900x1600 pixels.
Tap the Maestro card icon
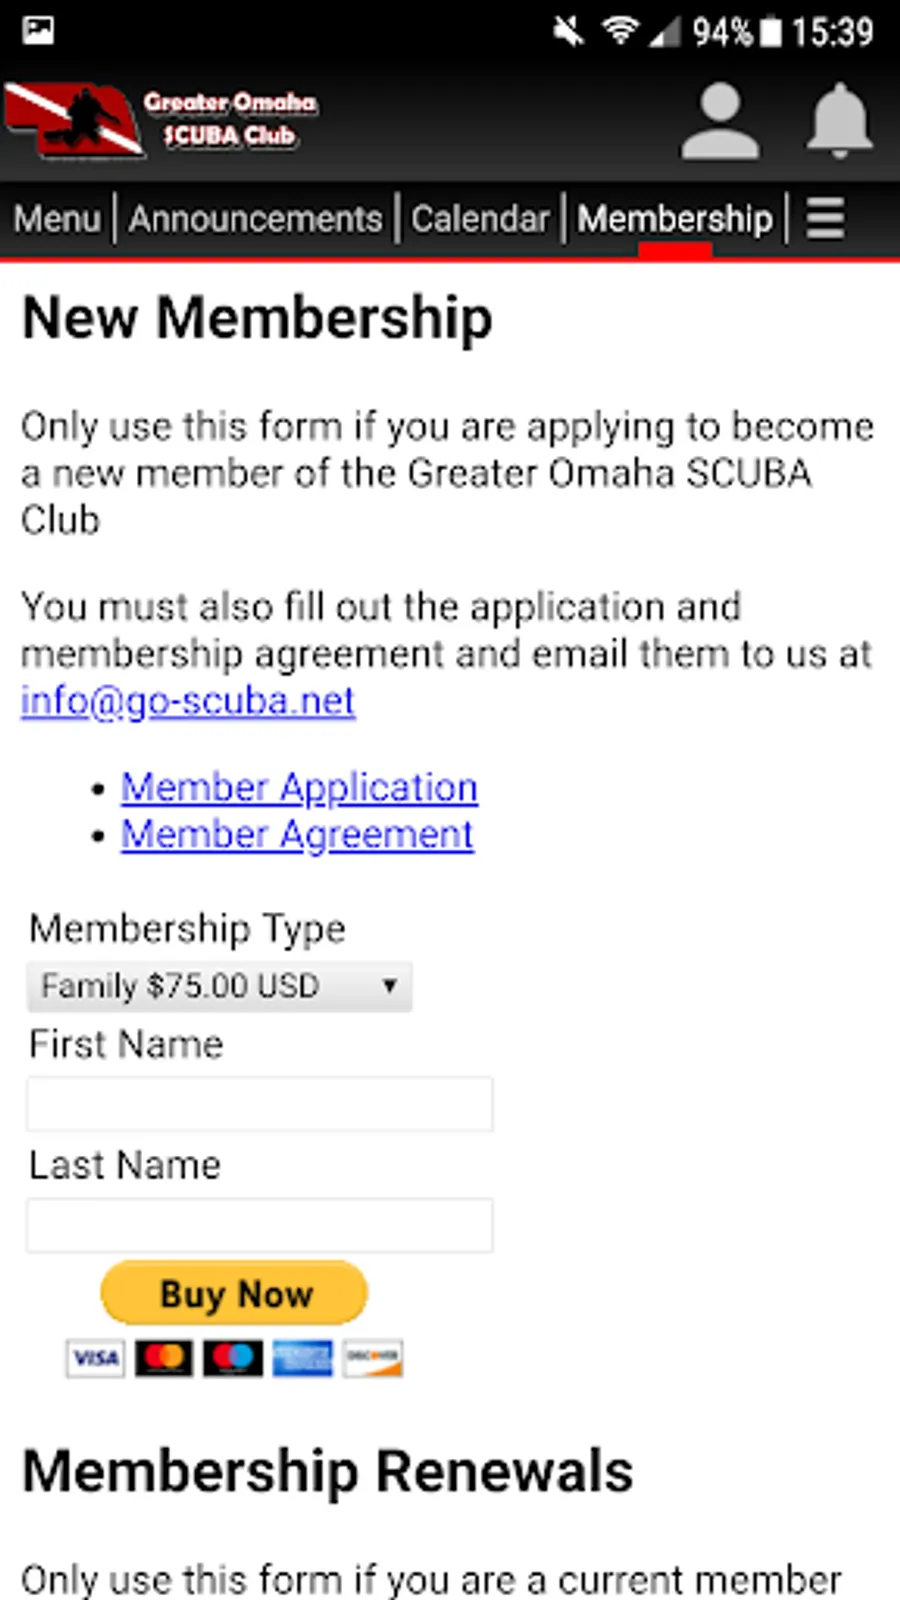tap(233, 1358)
